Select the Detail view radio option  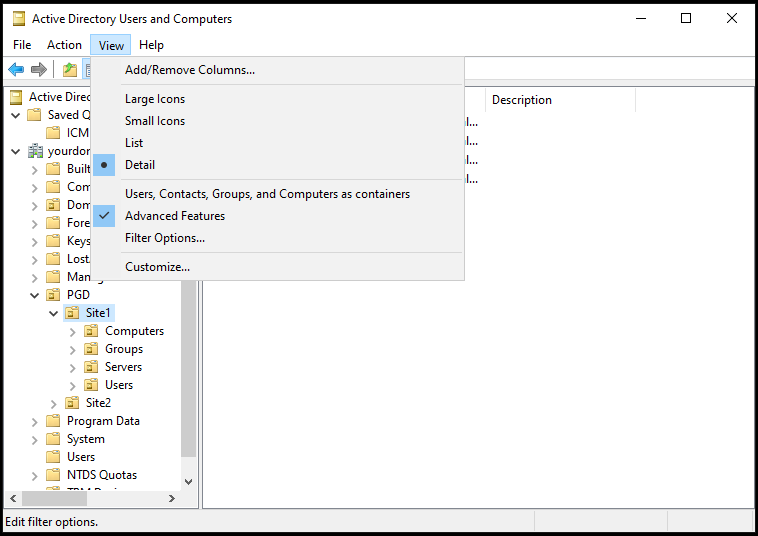click(x=277, y=165)
